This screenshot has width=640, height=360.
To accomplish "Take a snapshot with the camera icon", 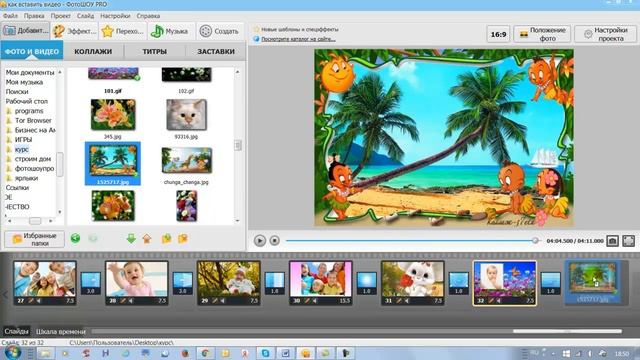I will coord(612,241).
